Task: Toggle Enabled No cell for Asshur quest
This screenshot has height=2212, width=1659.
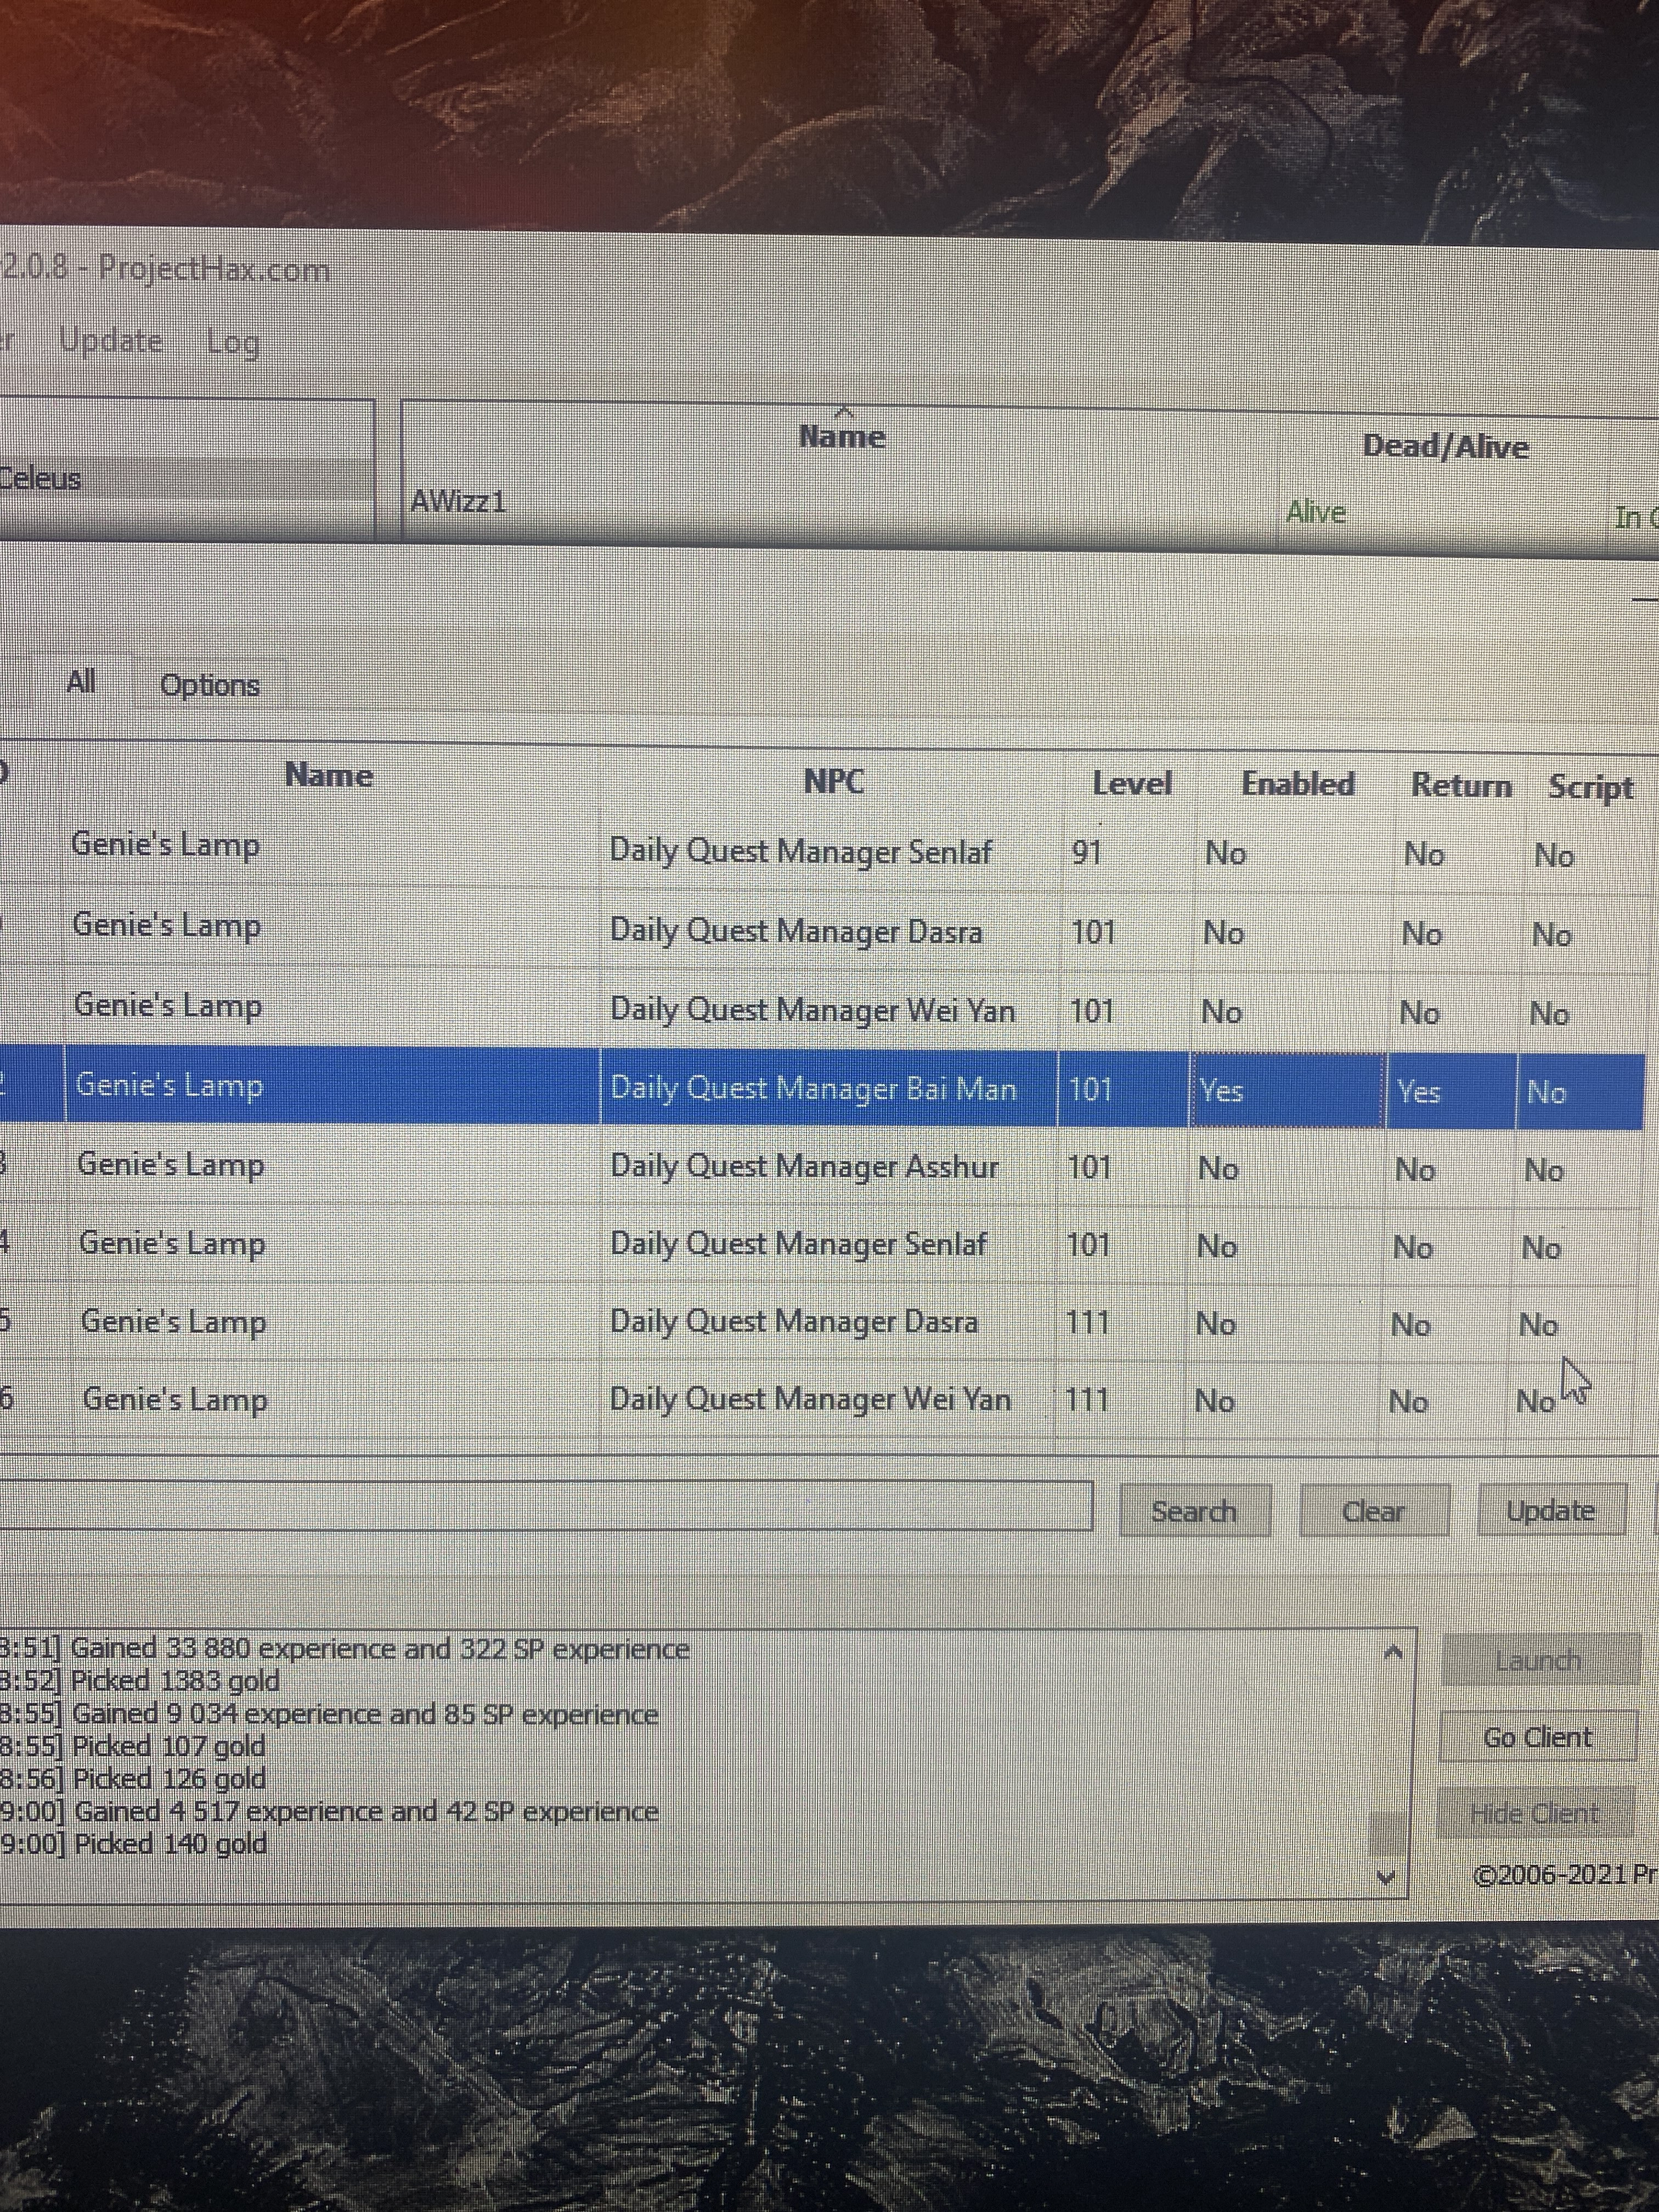Action: point(1218,1168)
